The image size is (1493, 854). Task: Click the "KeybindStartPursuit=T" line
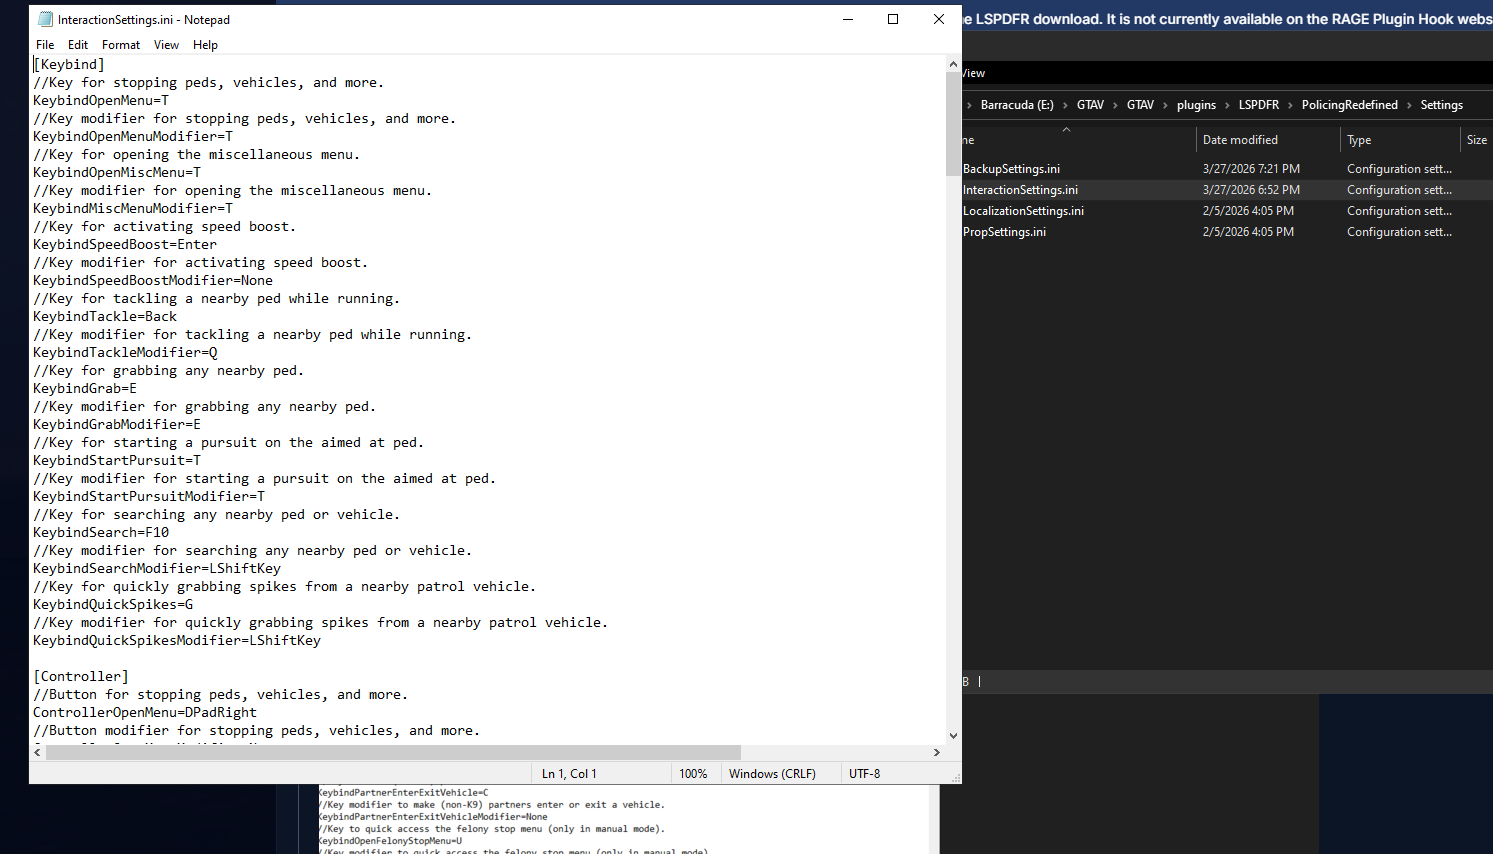[117, 461]
